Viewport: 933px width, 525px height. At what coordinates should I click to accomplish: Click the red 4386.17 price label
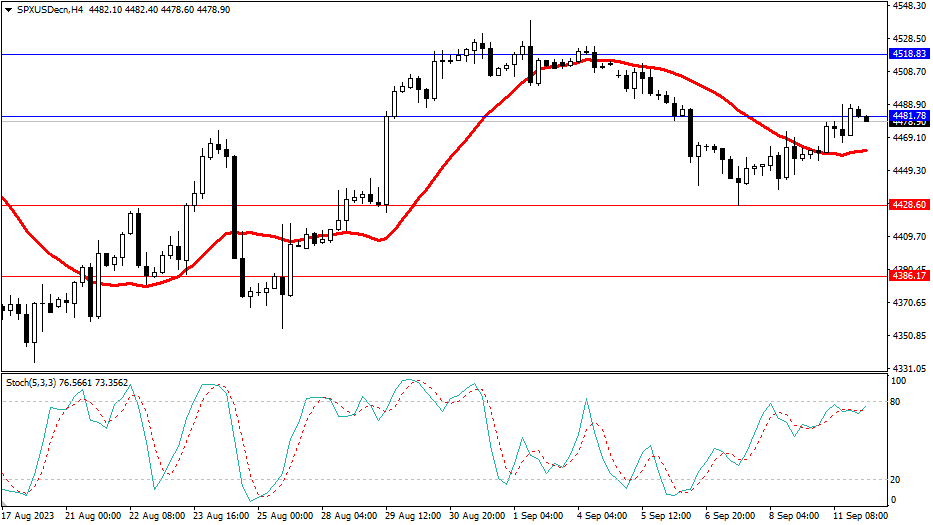tap(909, 275)
